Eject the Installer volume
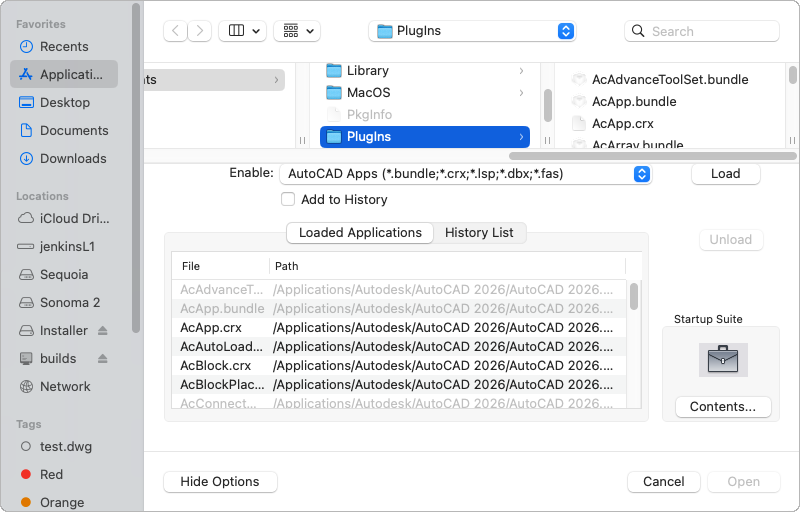Viewport: 800px width, 512px height. coord(103,331)
